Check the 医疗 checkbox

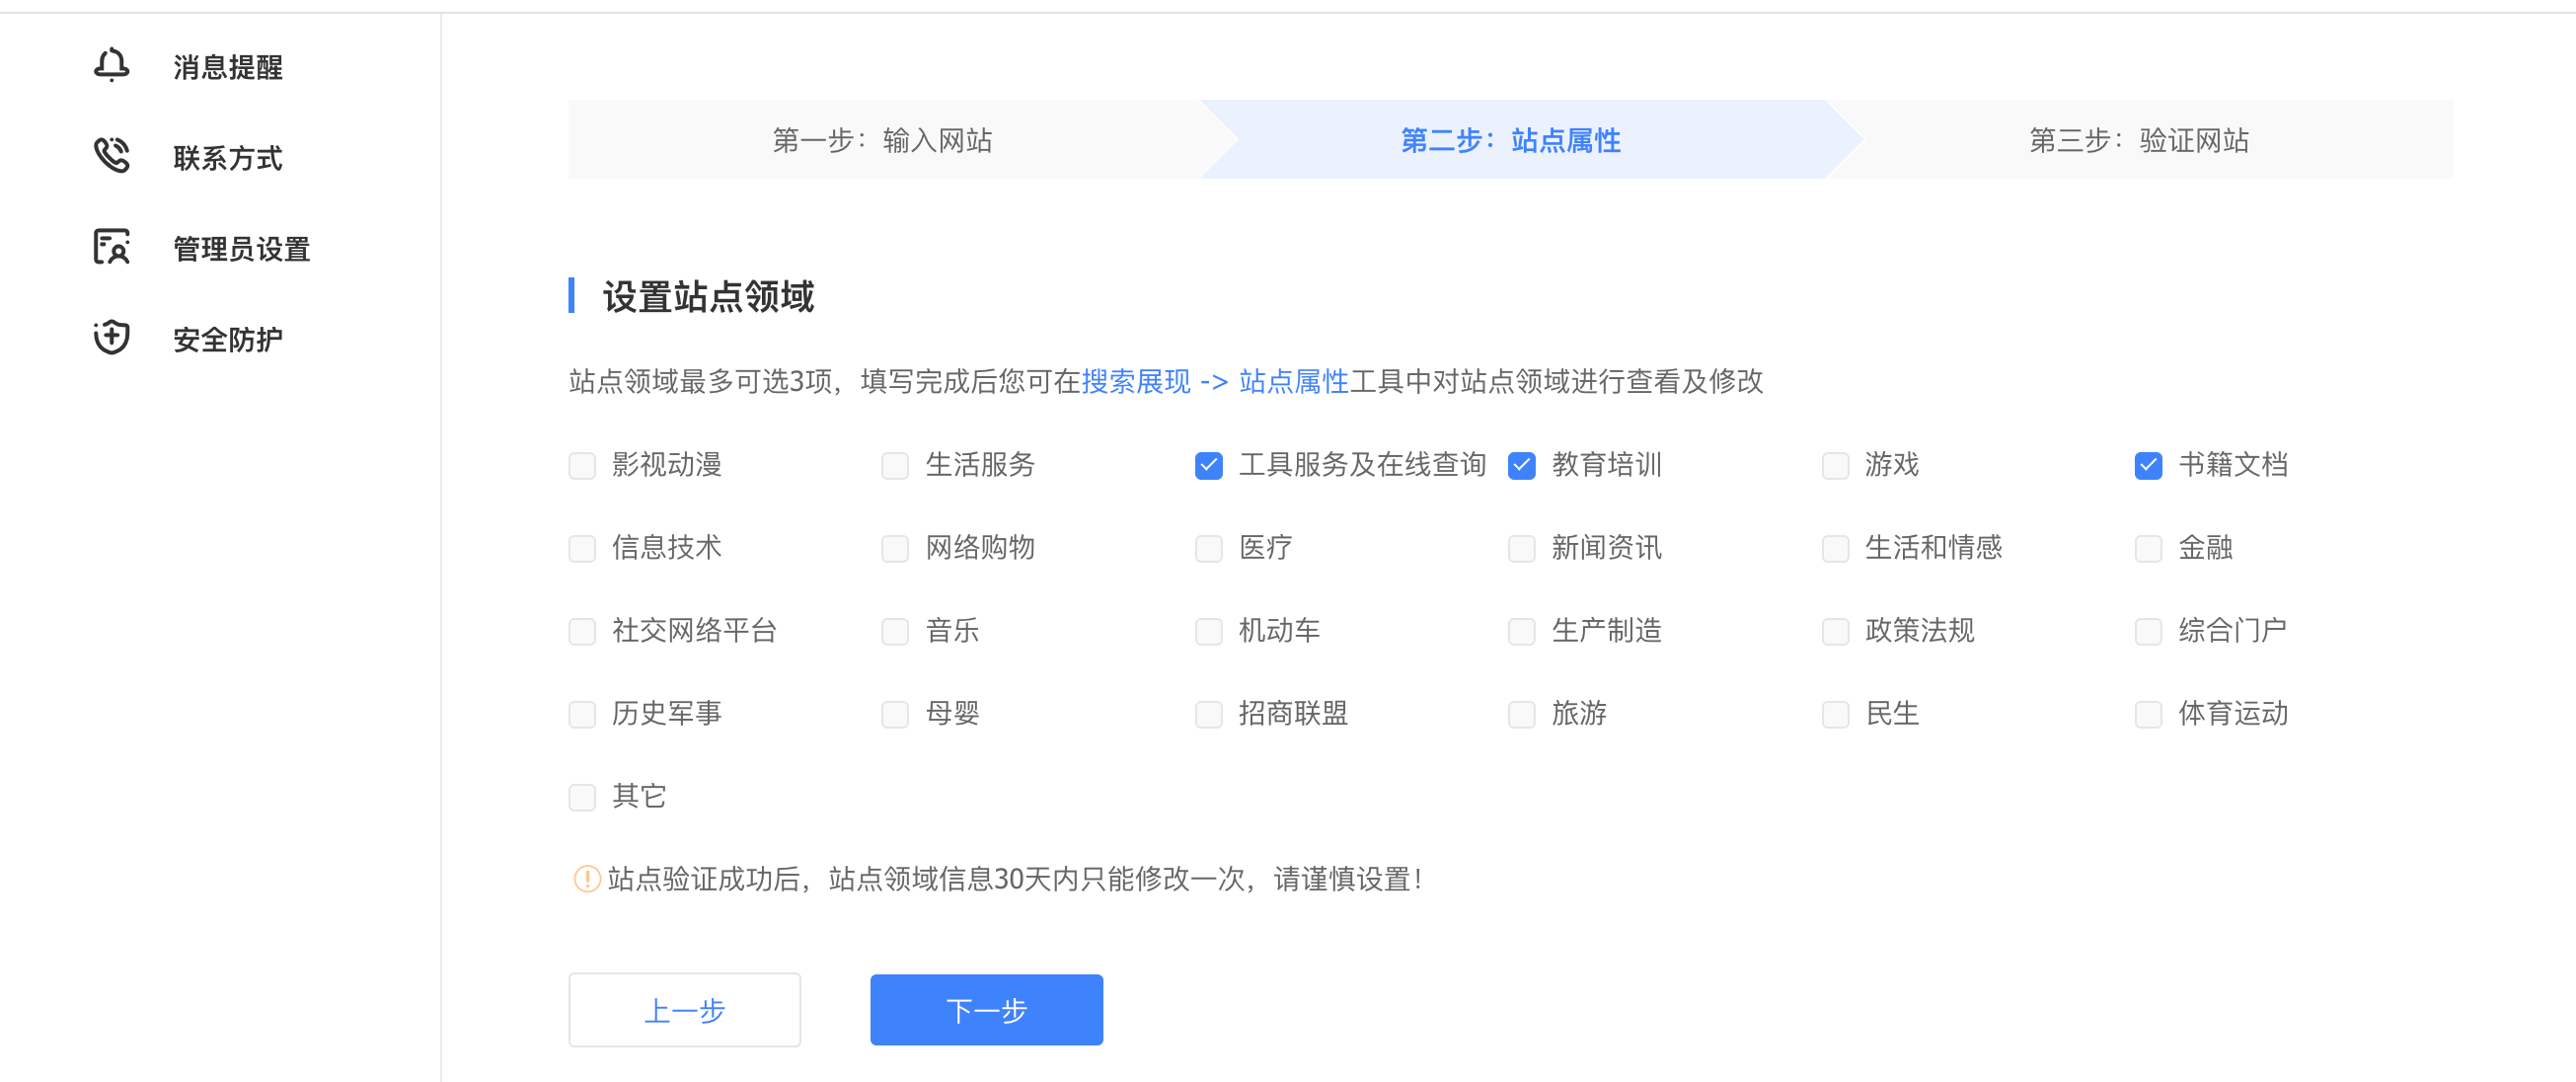[1209, 549]
